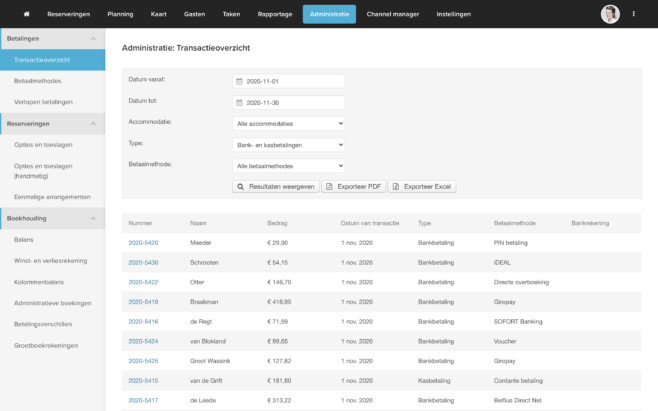Collapse the Boekhouding sidebar section
658x411 pixels.
tap(93, 217)
